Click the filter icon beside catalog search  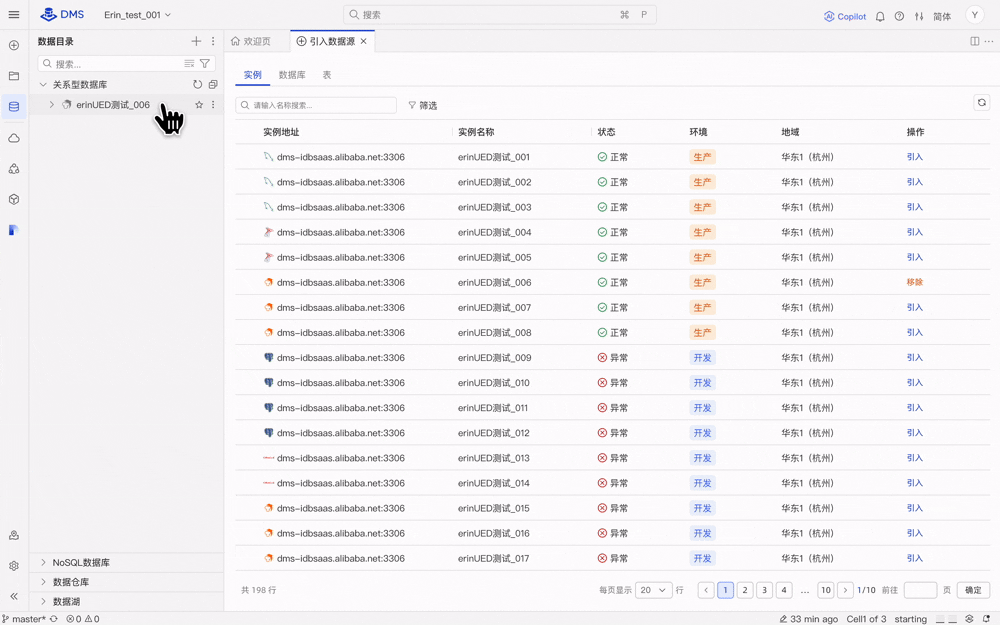205,64
